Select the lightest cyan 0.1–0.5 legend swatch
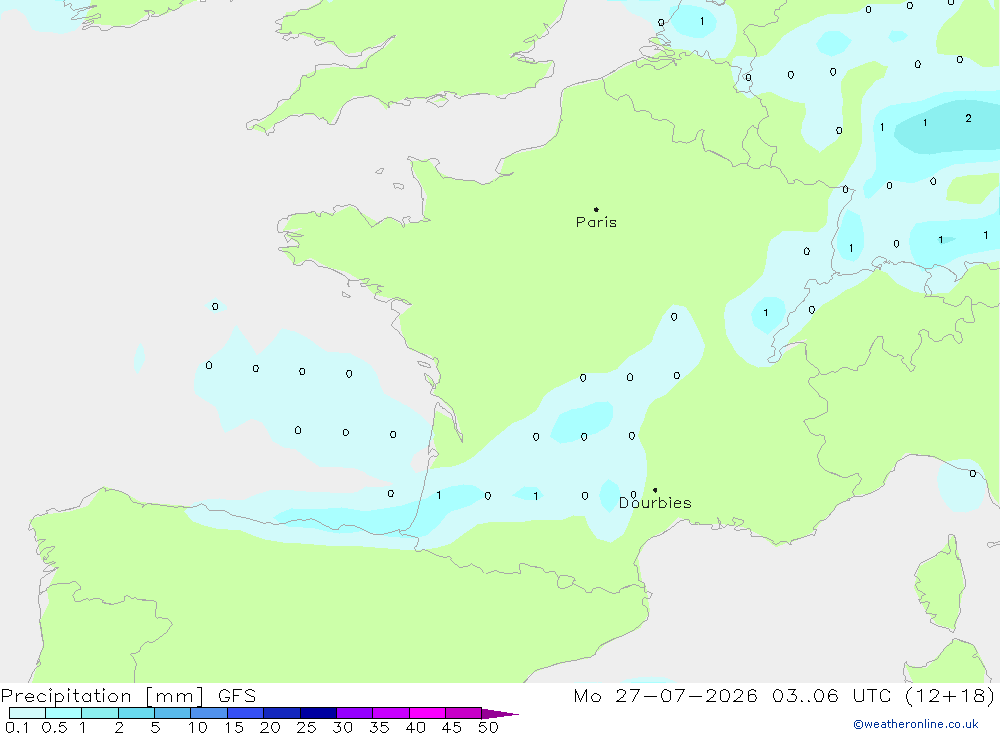The width and height of the screenshot is (1000, 733). pos(27,713)
